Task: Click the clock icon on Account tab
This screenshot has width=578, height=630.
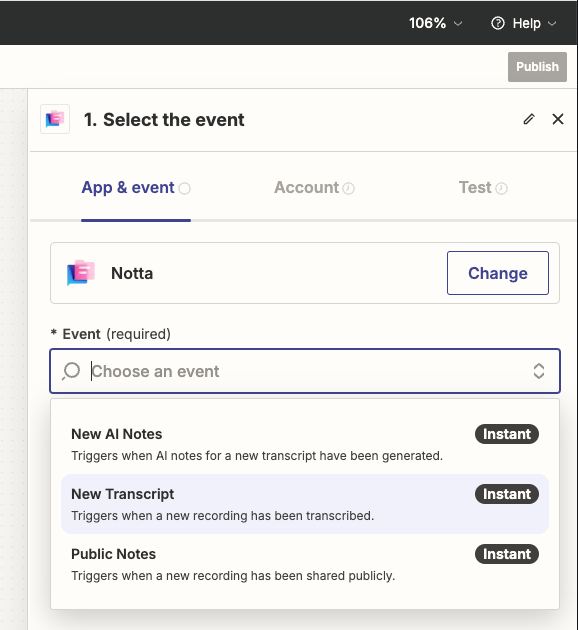Action: [x=349, y=188]
